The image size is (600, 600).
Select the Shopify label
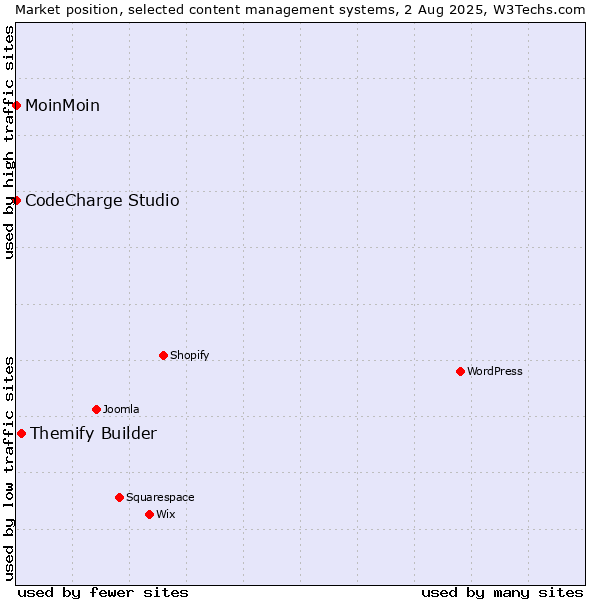pyautogui.click(x=189, y=355)
